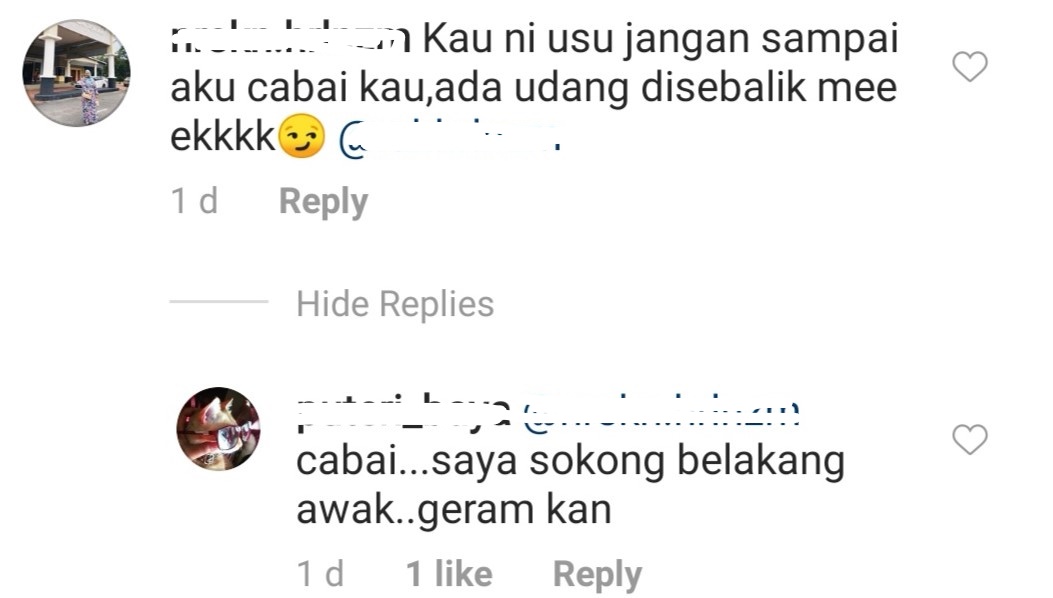1053x598 pixels.
Task: Like the "Kau ni usu" comment with the heart
Action: [970, 67]
